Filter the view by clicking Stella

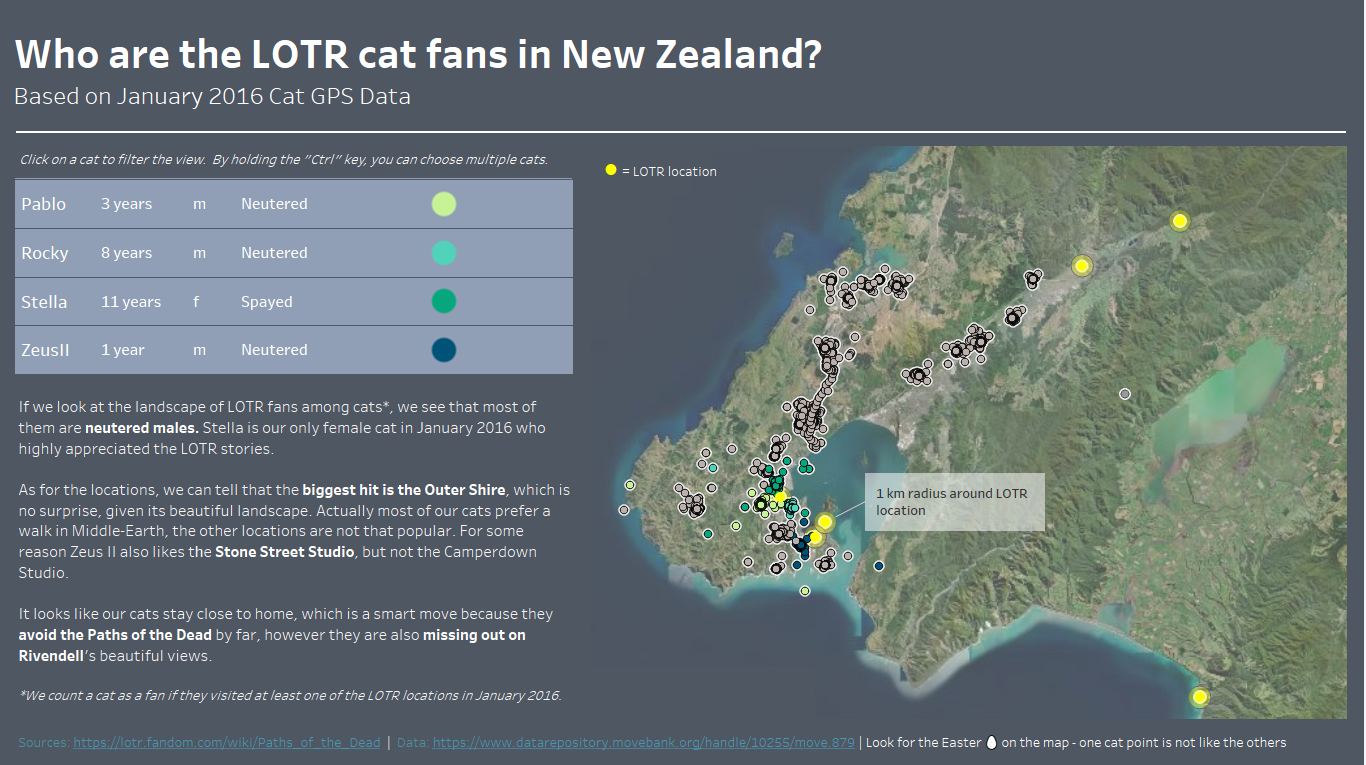[x=45, y=302]
